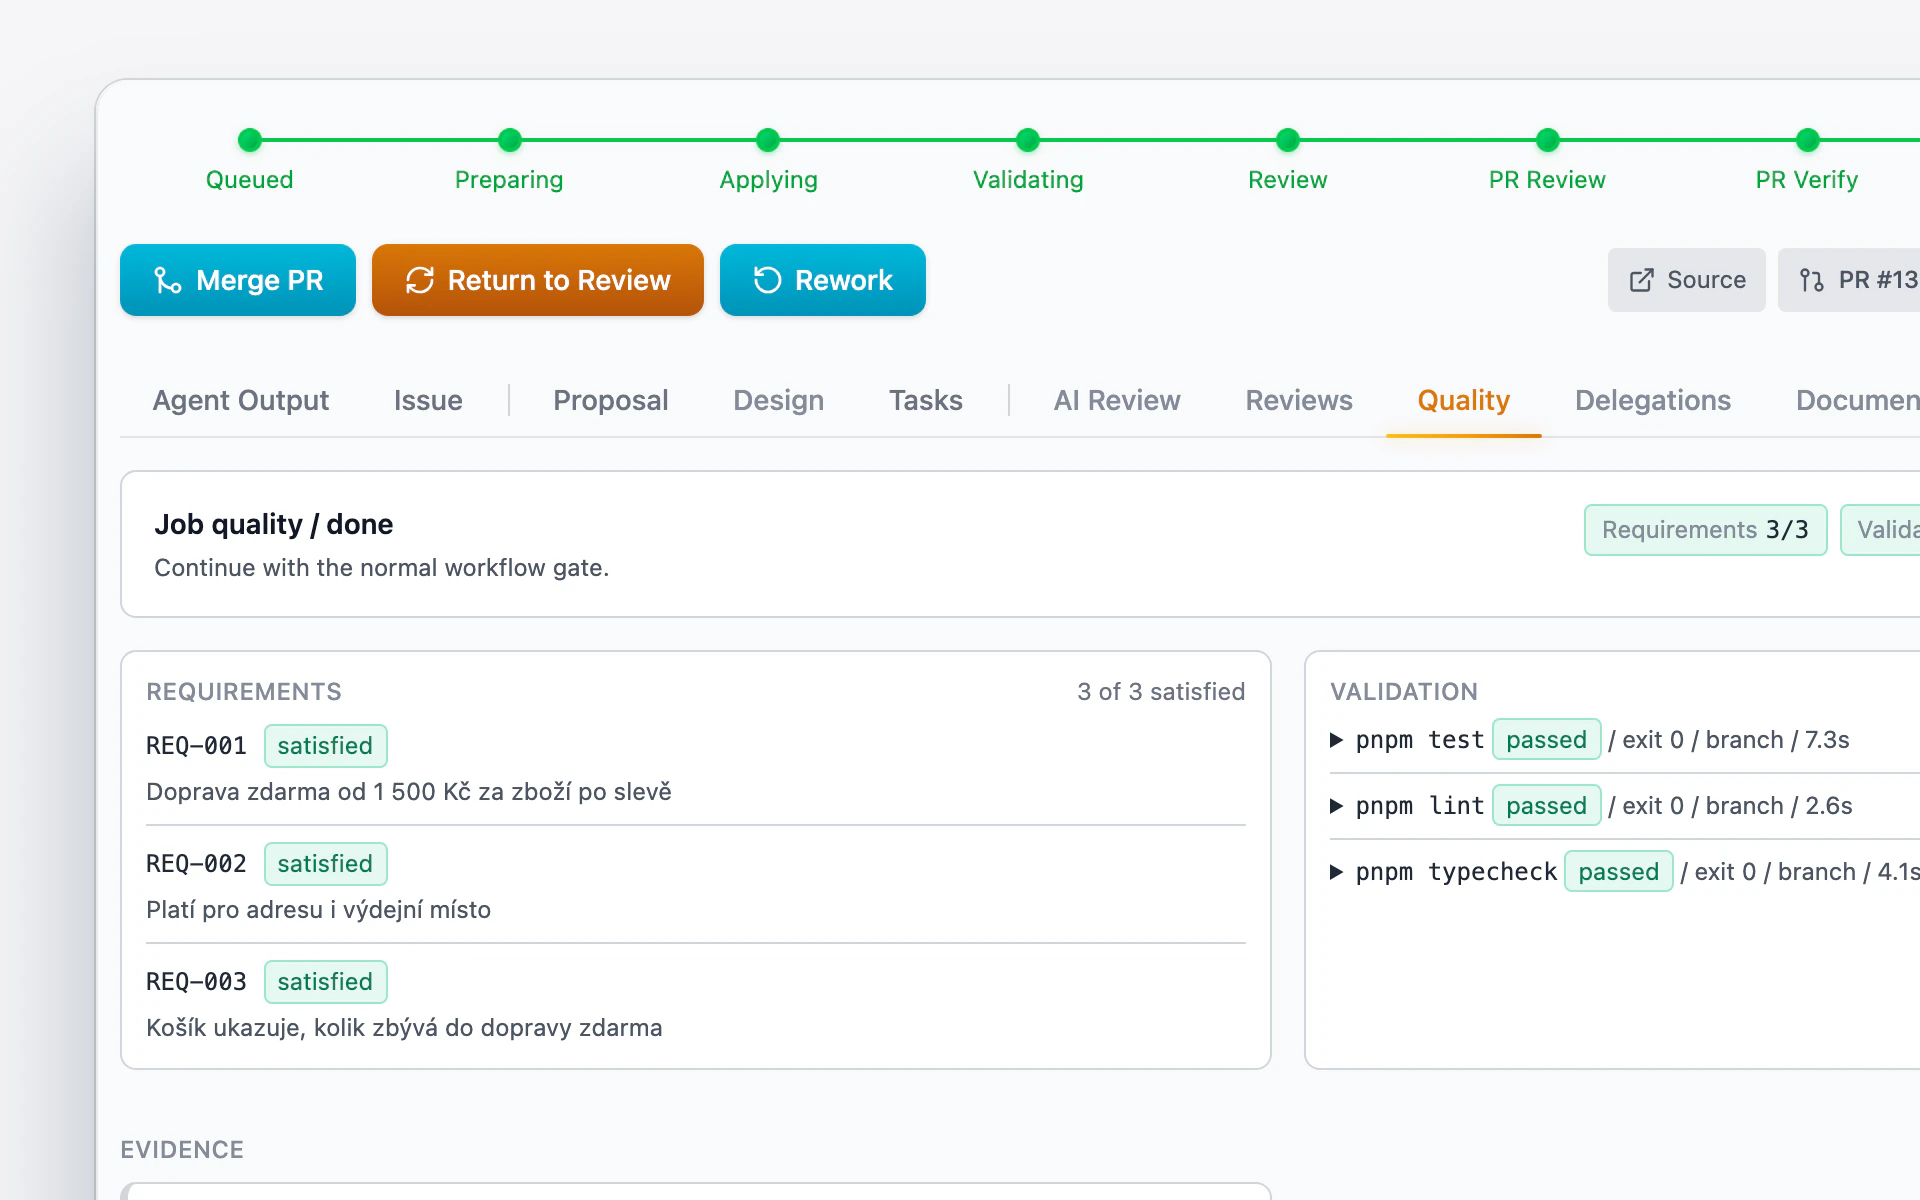Open the AI Review tab
1920x1200 pixels.
(x=1117, y=400)
